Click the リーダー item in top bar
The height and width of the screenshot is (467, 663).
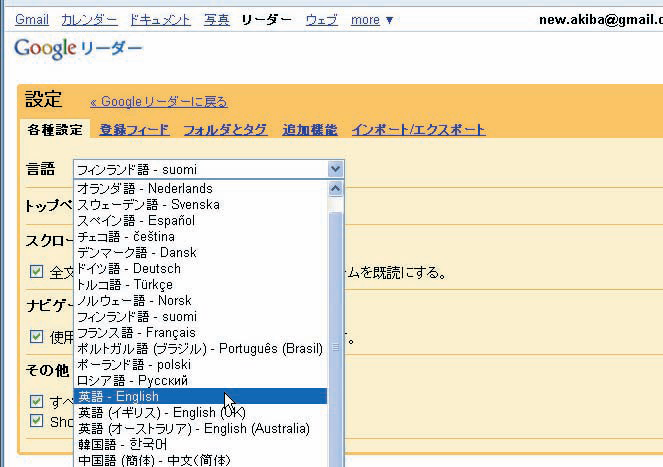click(267, 19)
